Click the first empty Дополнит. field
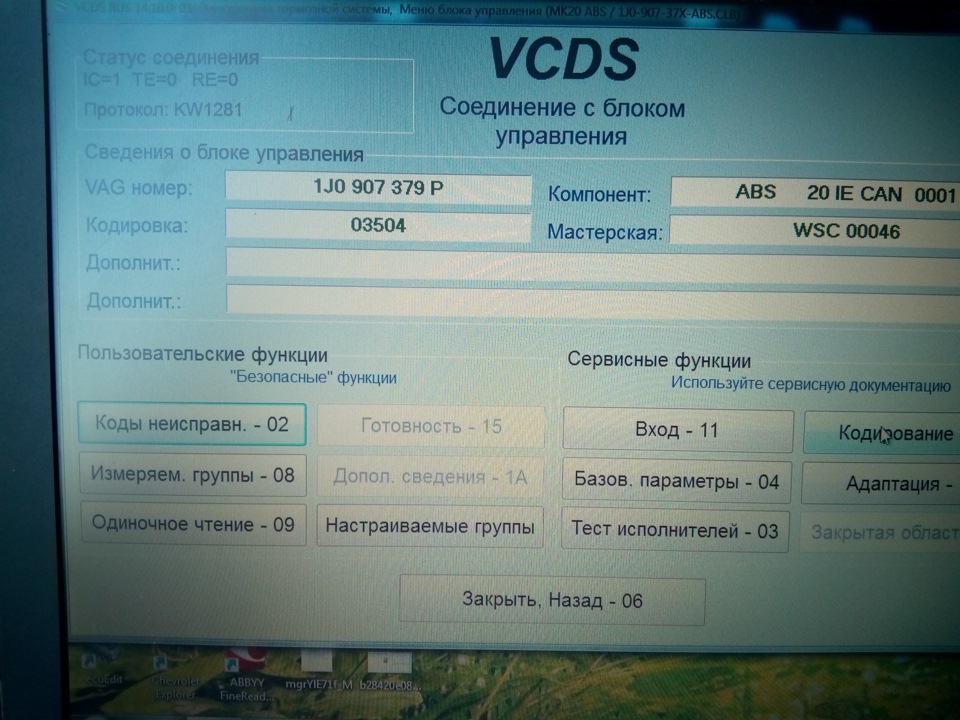The width and height of the screenshot is (960, 720). [593, 266]
